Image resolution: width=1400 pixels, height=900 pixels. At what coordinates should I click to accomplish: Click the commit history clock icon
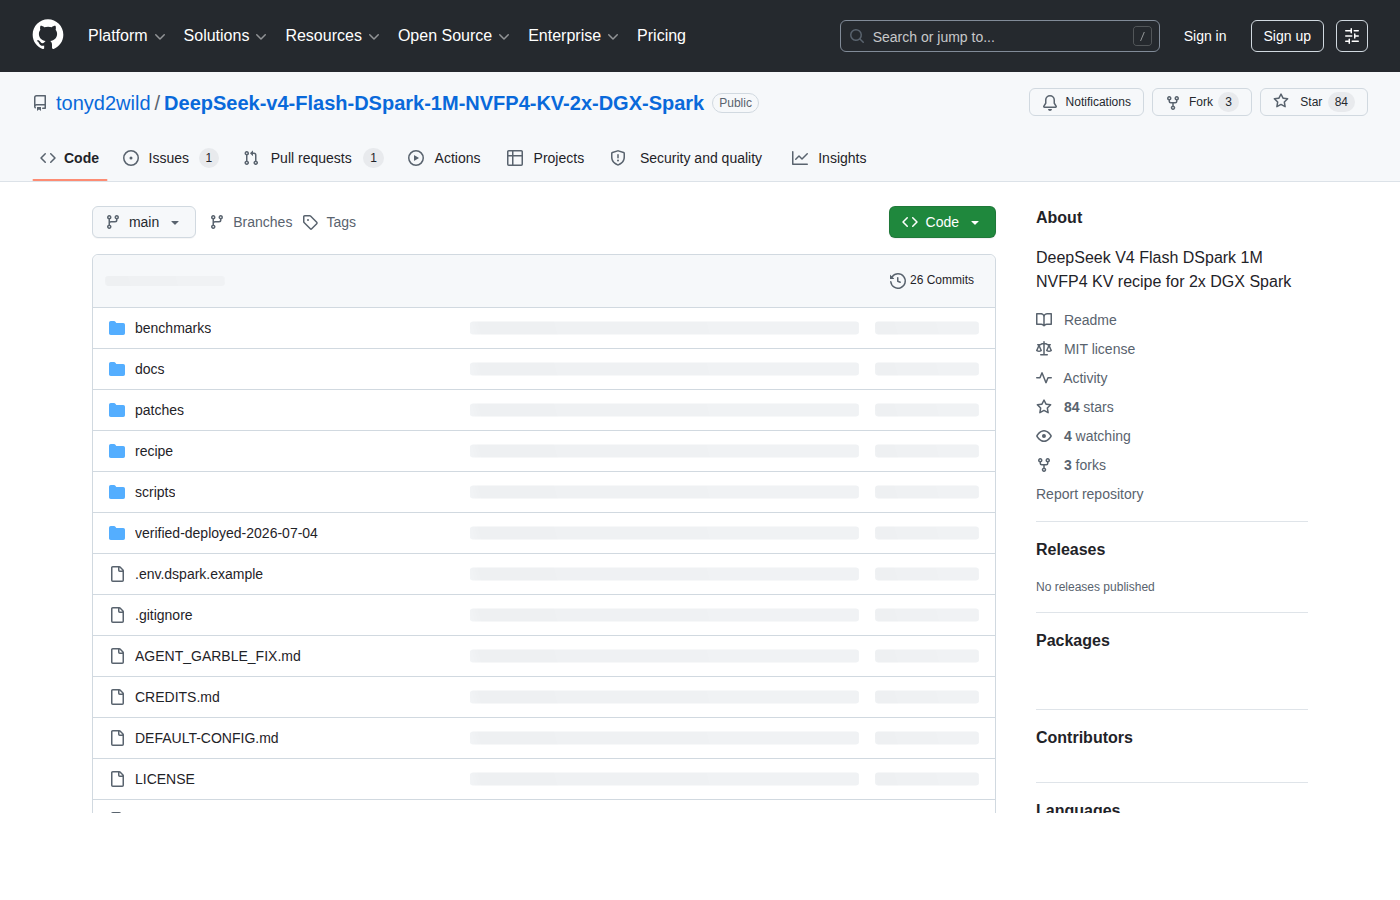(x=897, y=281)
